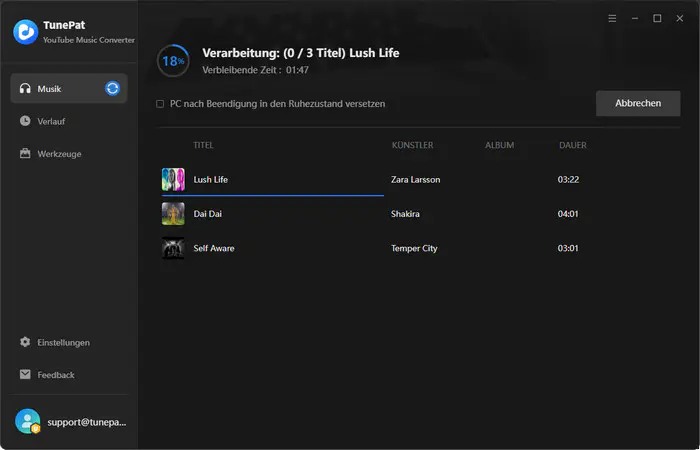The width and height of the screenshot is (700, 450).
Task: Enable PC nach Beendigung in den Ruhezustand checkbox
Action: click(160, 104)
